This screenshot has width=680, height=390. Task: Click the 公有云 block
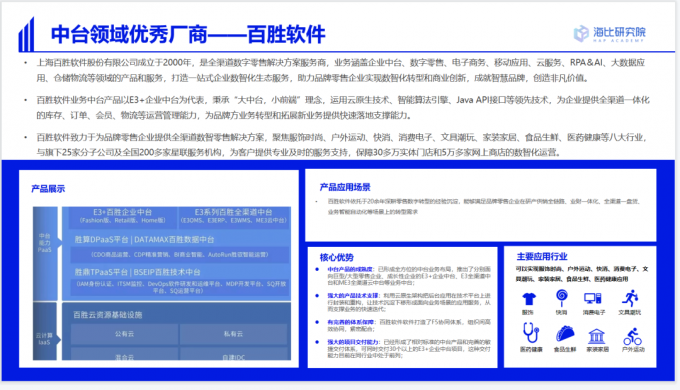[124, 334]
